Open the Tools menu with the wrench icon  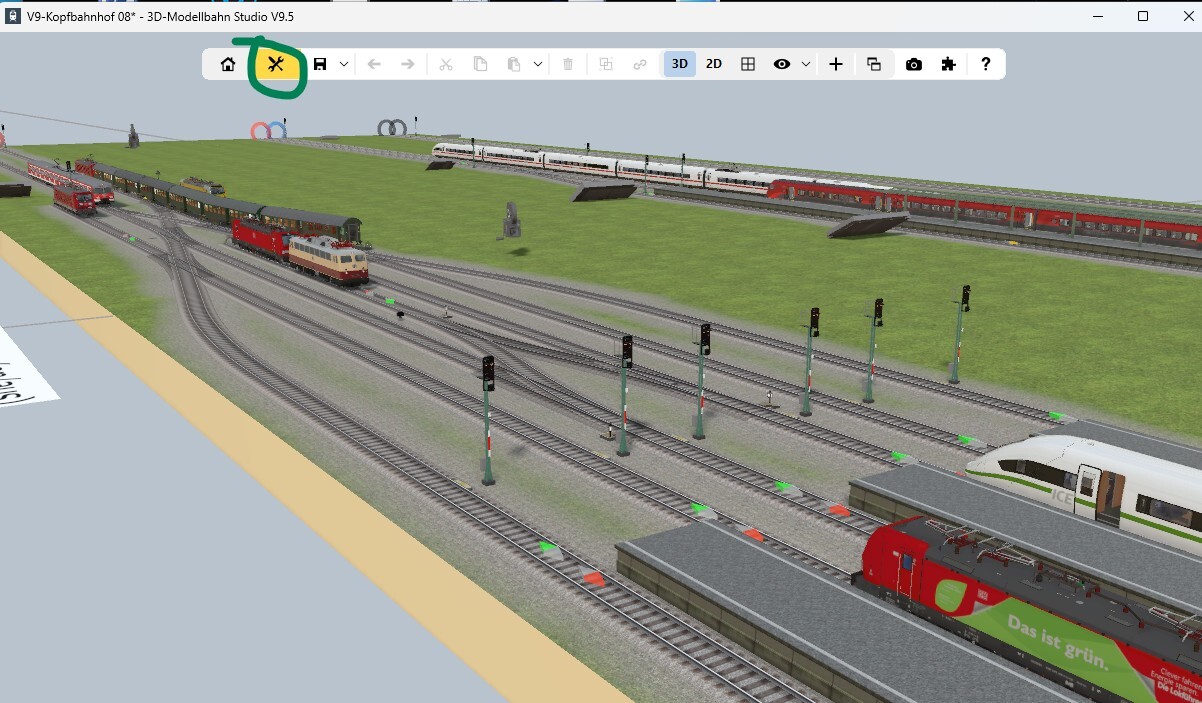coord(276,63)
